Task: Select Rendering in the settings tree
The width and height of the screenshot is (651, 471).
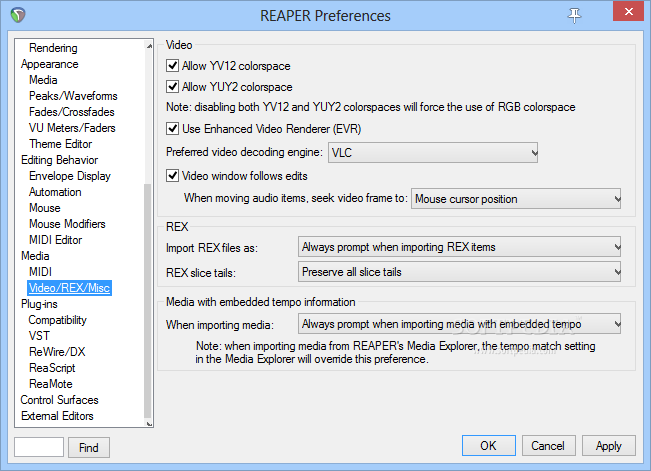Action: (x=53, y=48)
